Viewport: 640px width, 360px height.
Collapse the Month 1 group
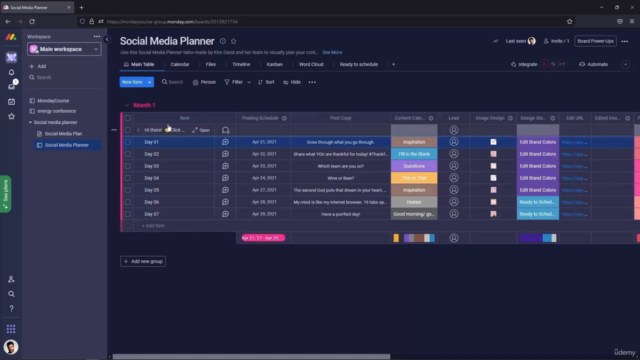coord(127,105)
